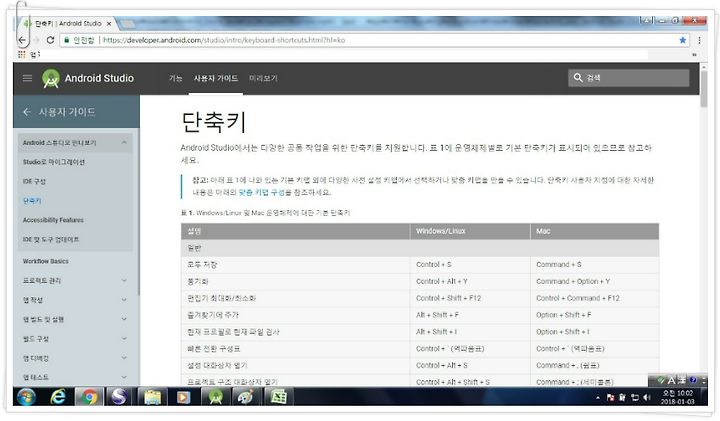
Task: Click the Android Studio logo icon
Action: pos(51,79)
